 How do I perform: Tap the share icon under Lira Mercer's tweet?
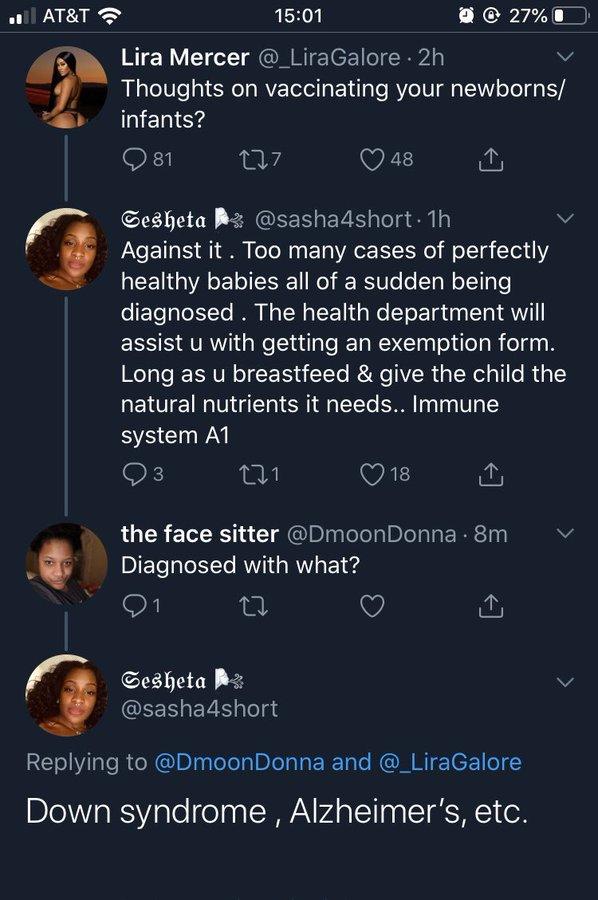490,159
